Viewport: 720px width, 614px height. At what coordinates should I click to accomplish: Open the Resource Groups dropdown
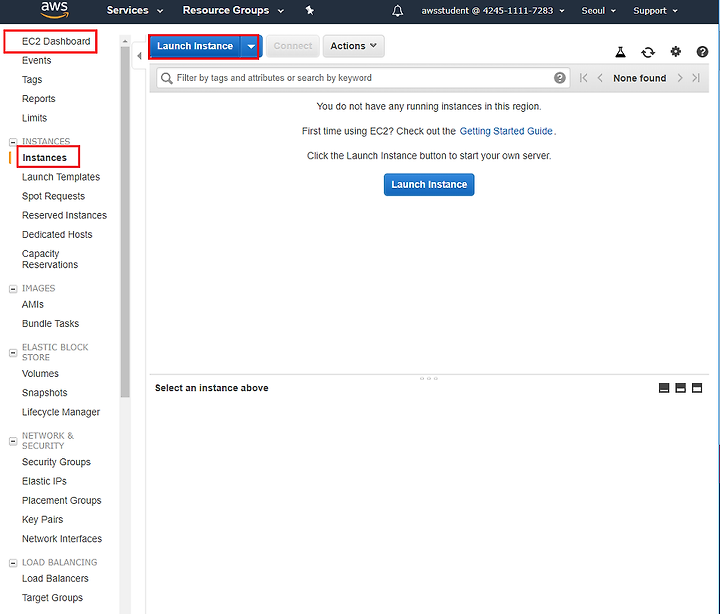point(233,10)
